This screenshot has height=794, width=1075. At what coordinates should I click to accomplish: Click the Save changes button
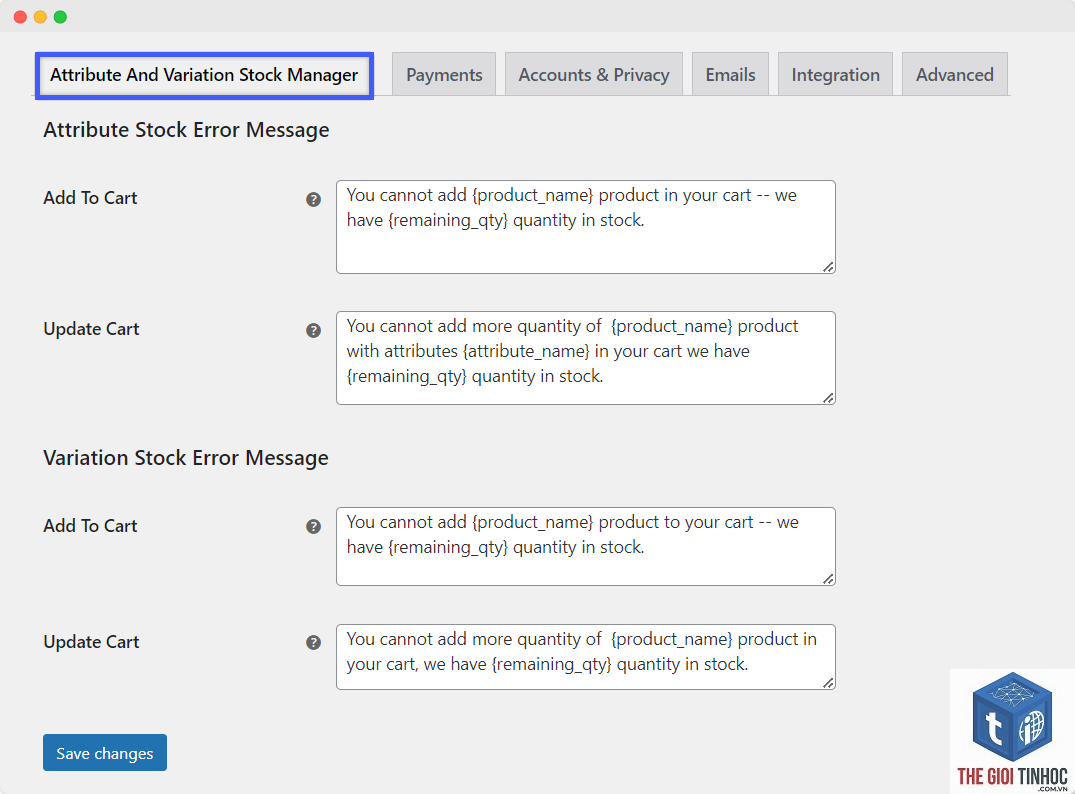pos(105,753)
